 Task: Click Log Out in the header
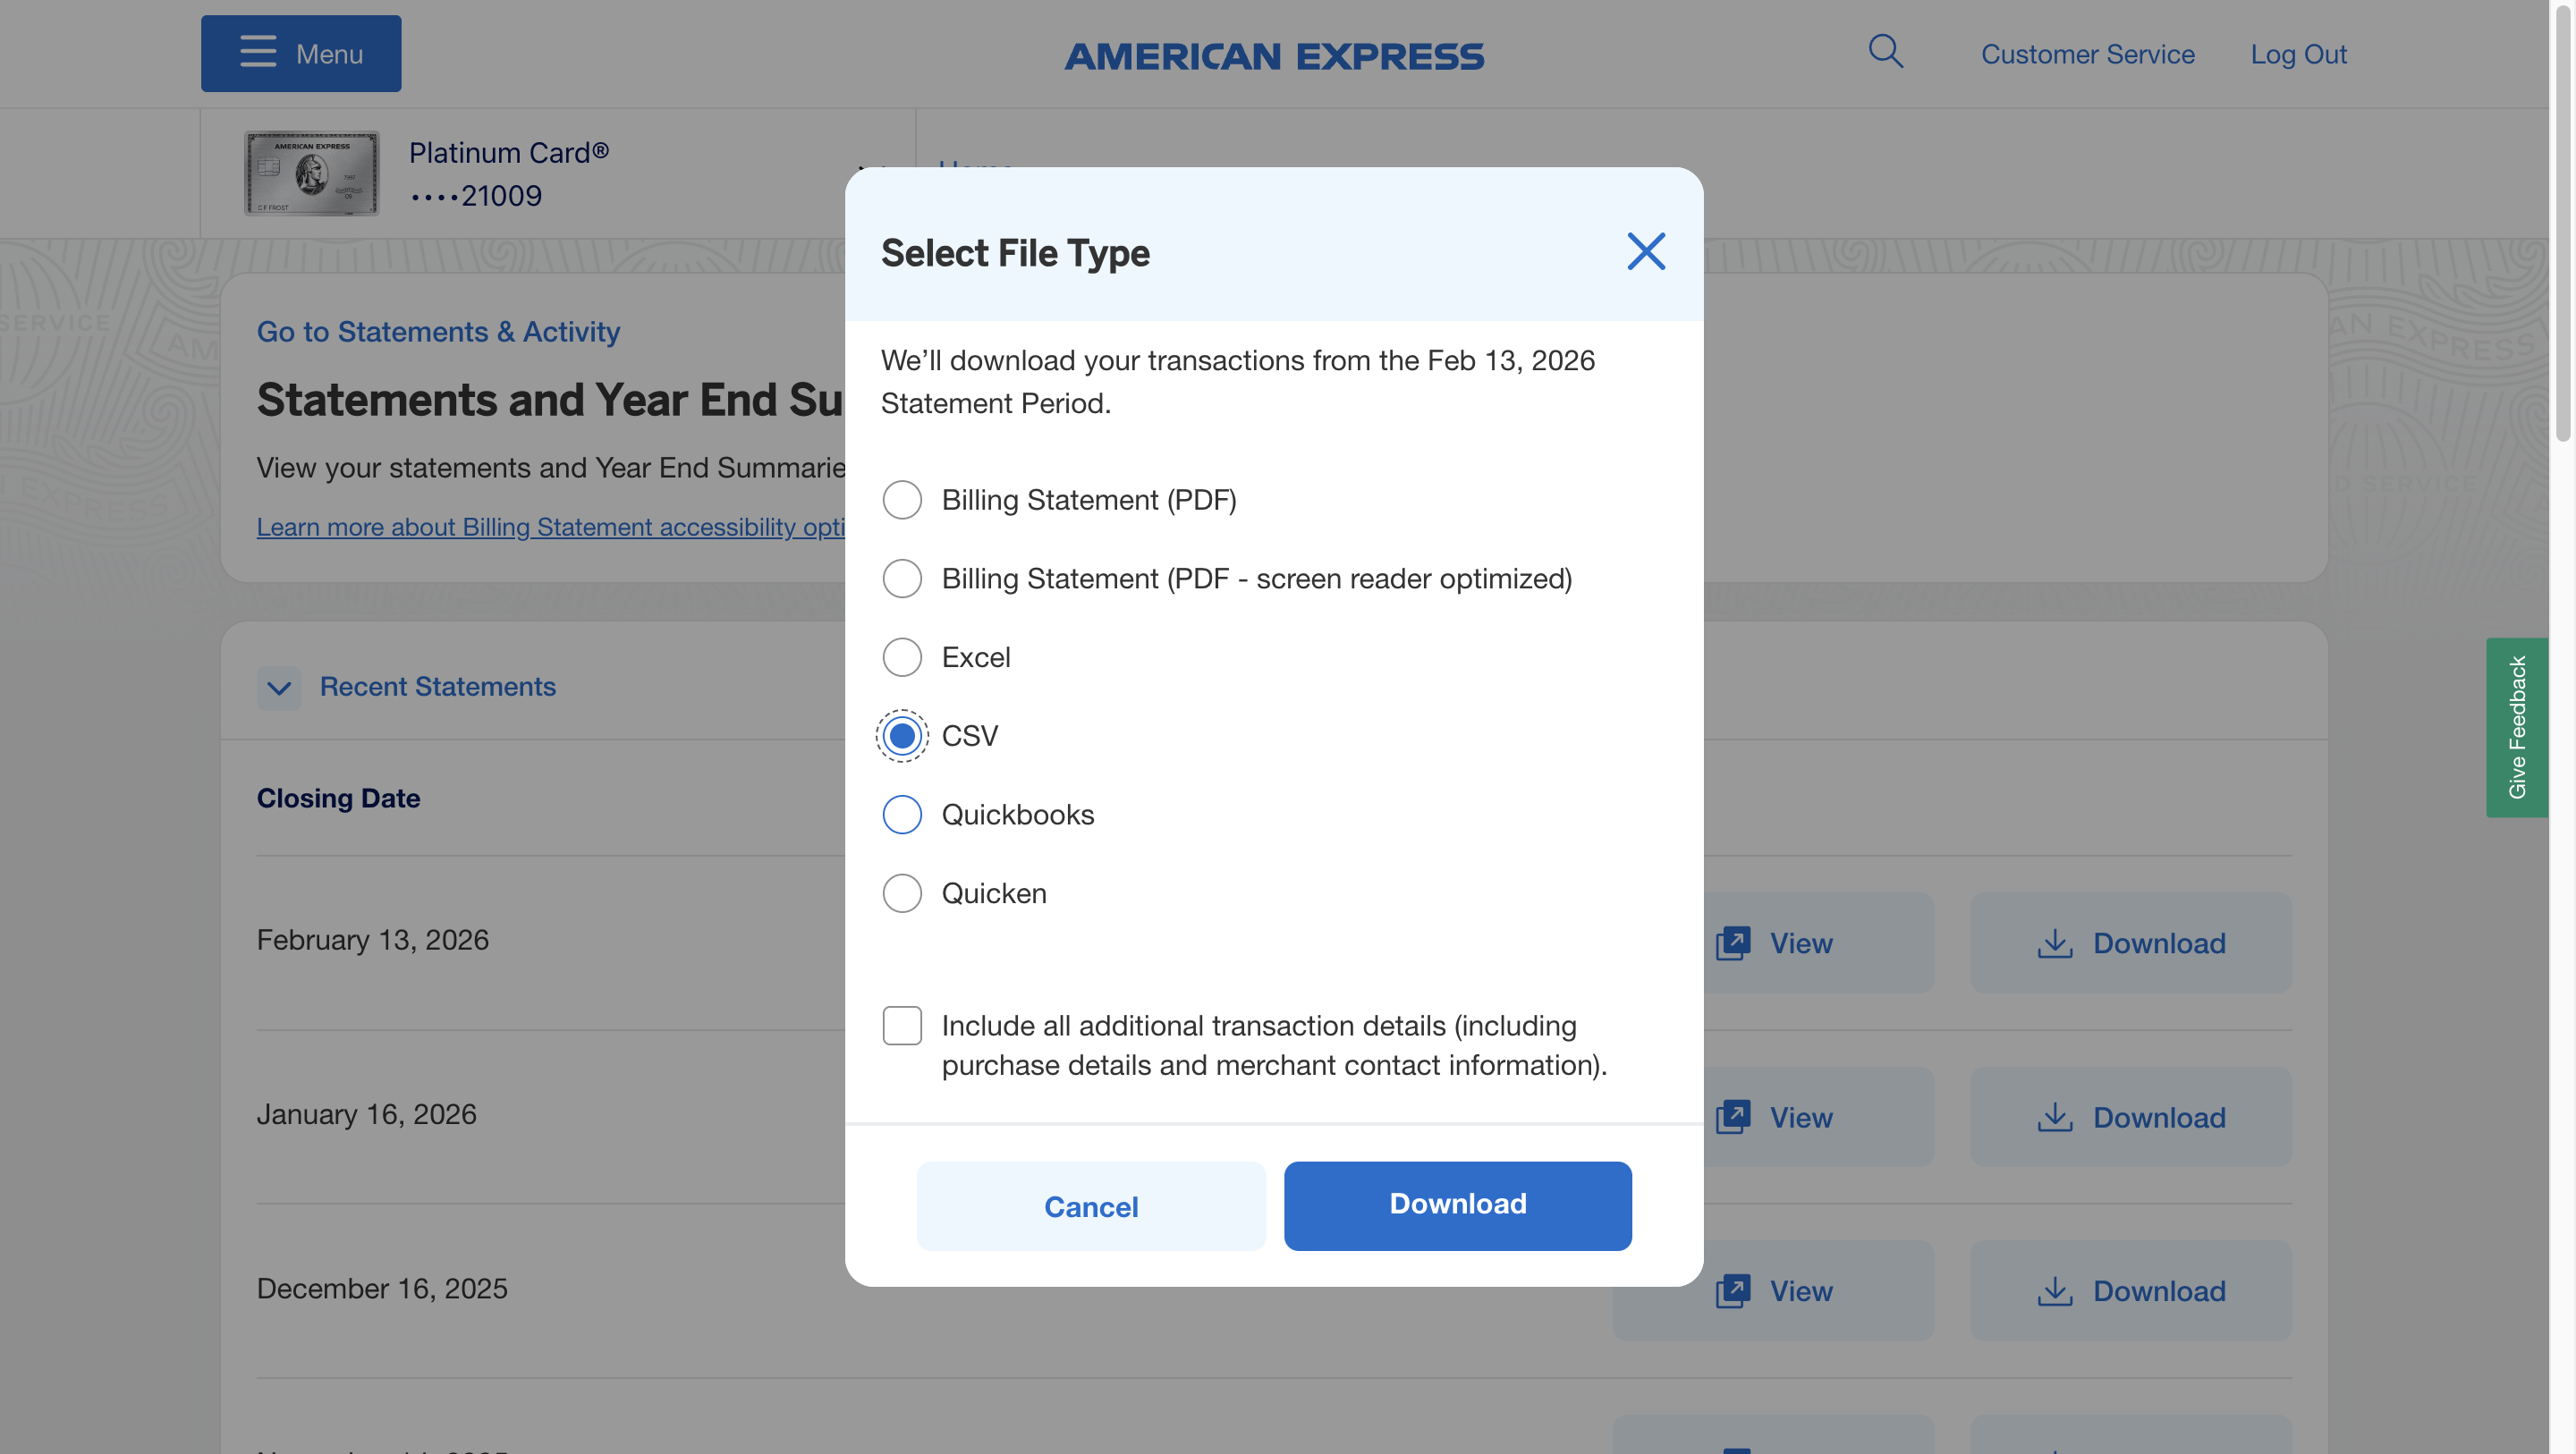pos(2298,54)
